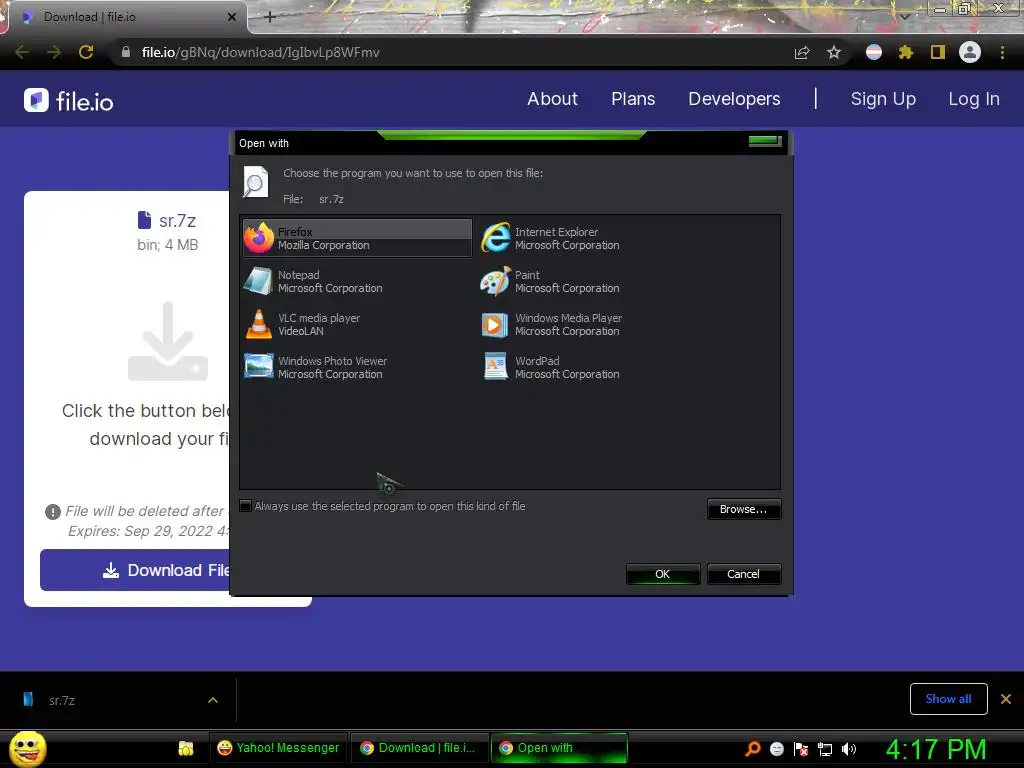The width and height of the screenshot is (1024, 768).
Task: Switch to Download | file.i... taskbar item
Action: pyautogui.click(x=418, y=748)
